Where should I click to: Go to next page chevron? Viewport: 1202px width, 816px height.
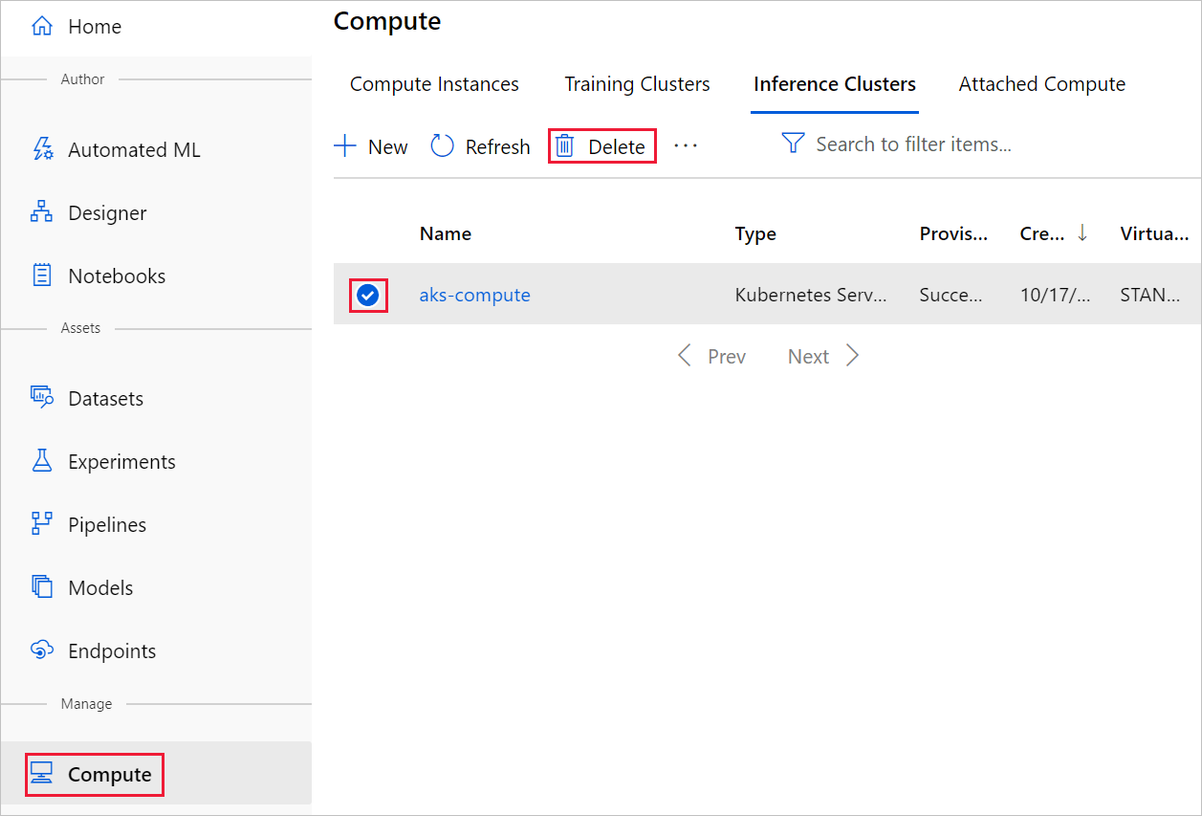[x=852, y=356]
